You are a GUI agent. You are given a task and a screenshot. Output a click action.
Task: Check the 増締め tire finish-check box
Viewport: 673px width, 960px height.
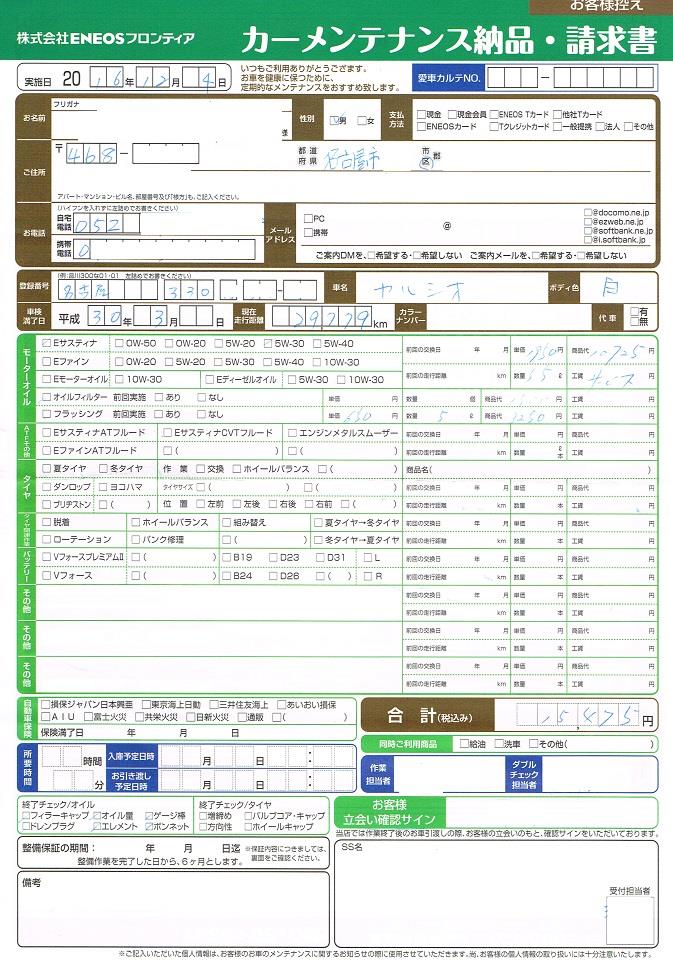coord(203,816)
